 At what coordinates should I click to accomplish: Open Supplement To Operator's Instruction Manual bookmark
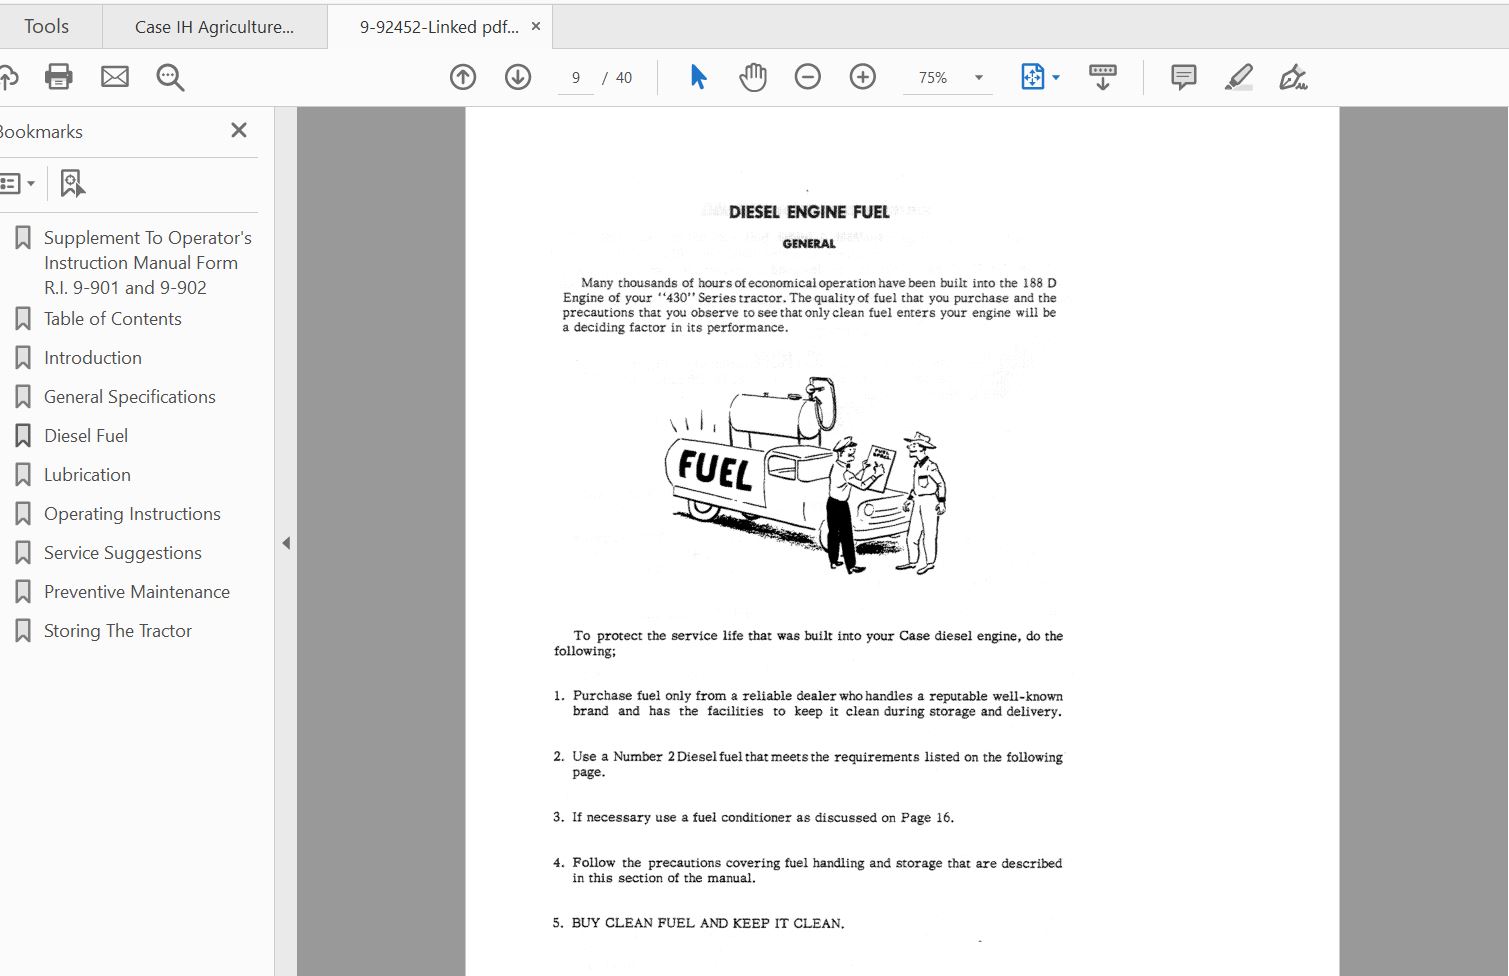[x=148, y=263]
